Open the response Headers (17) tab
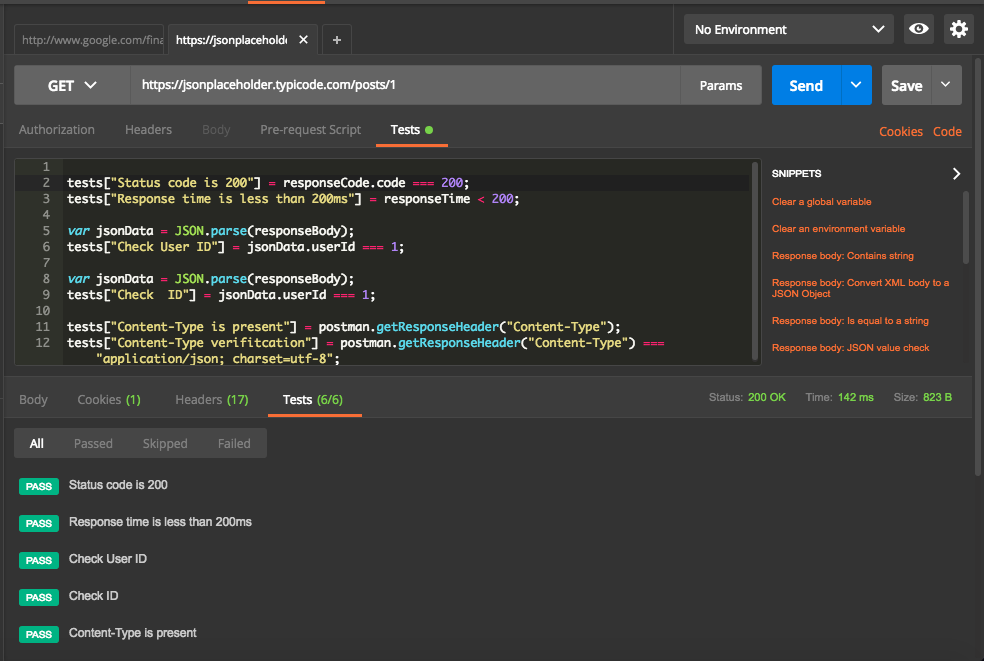 pos(211,400)
